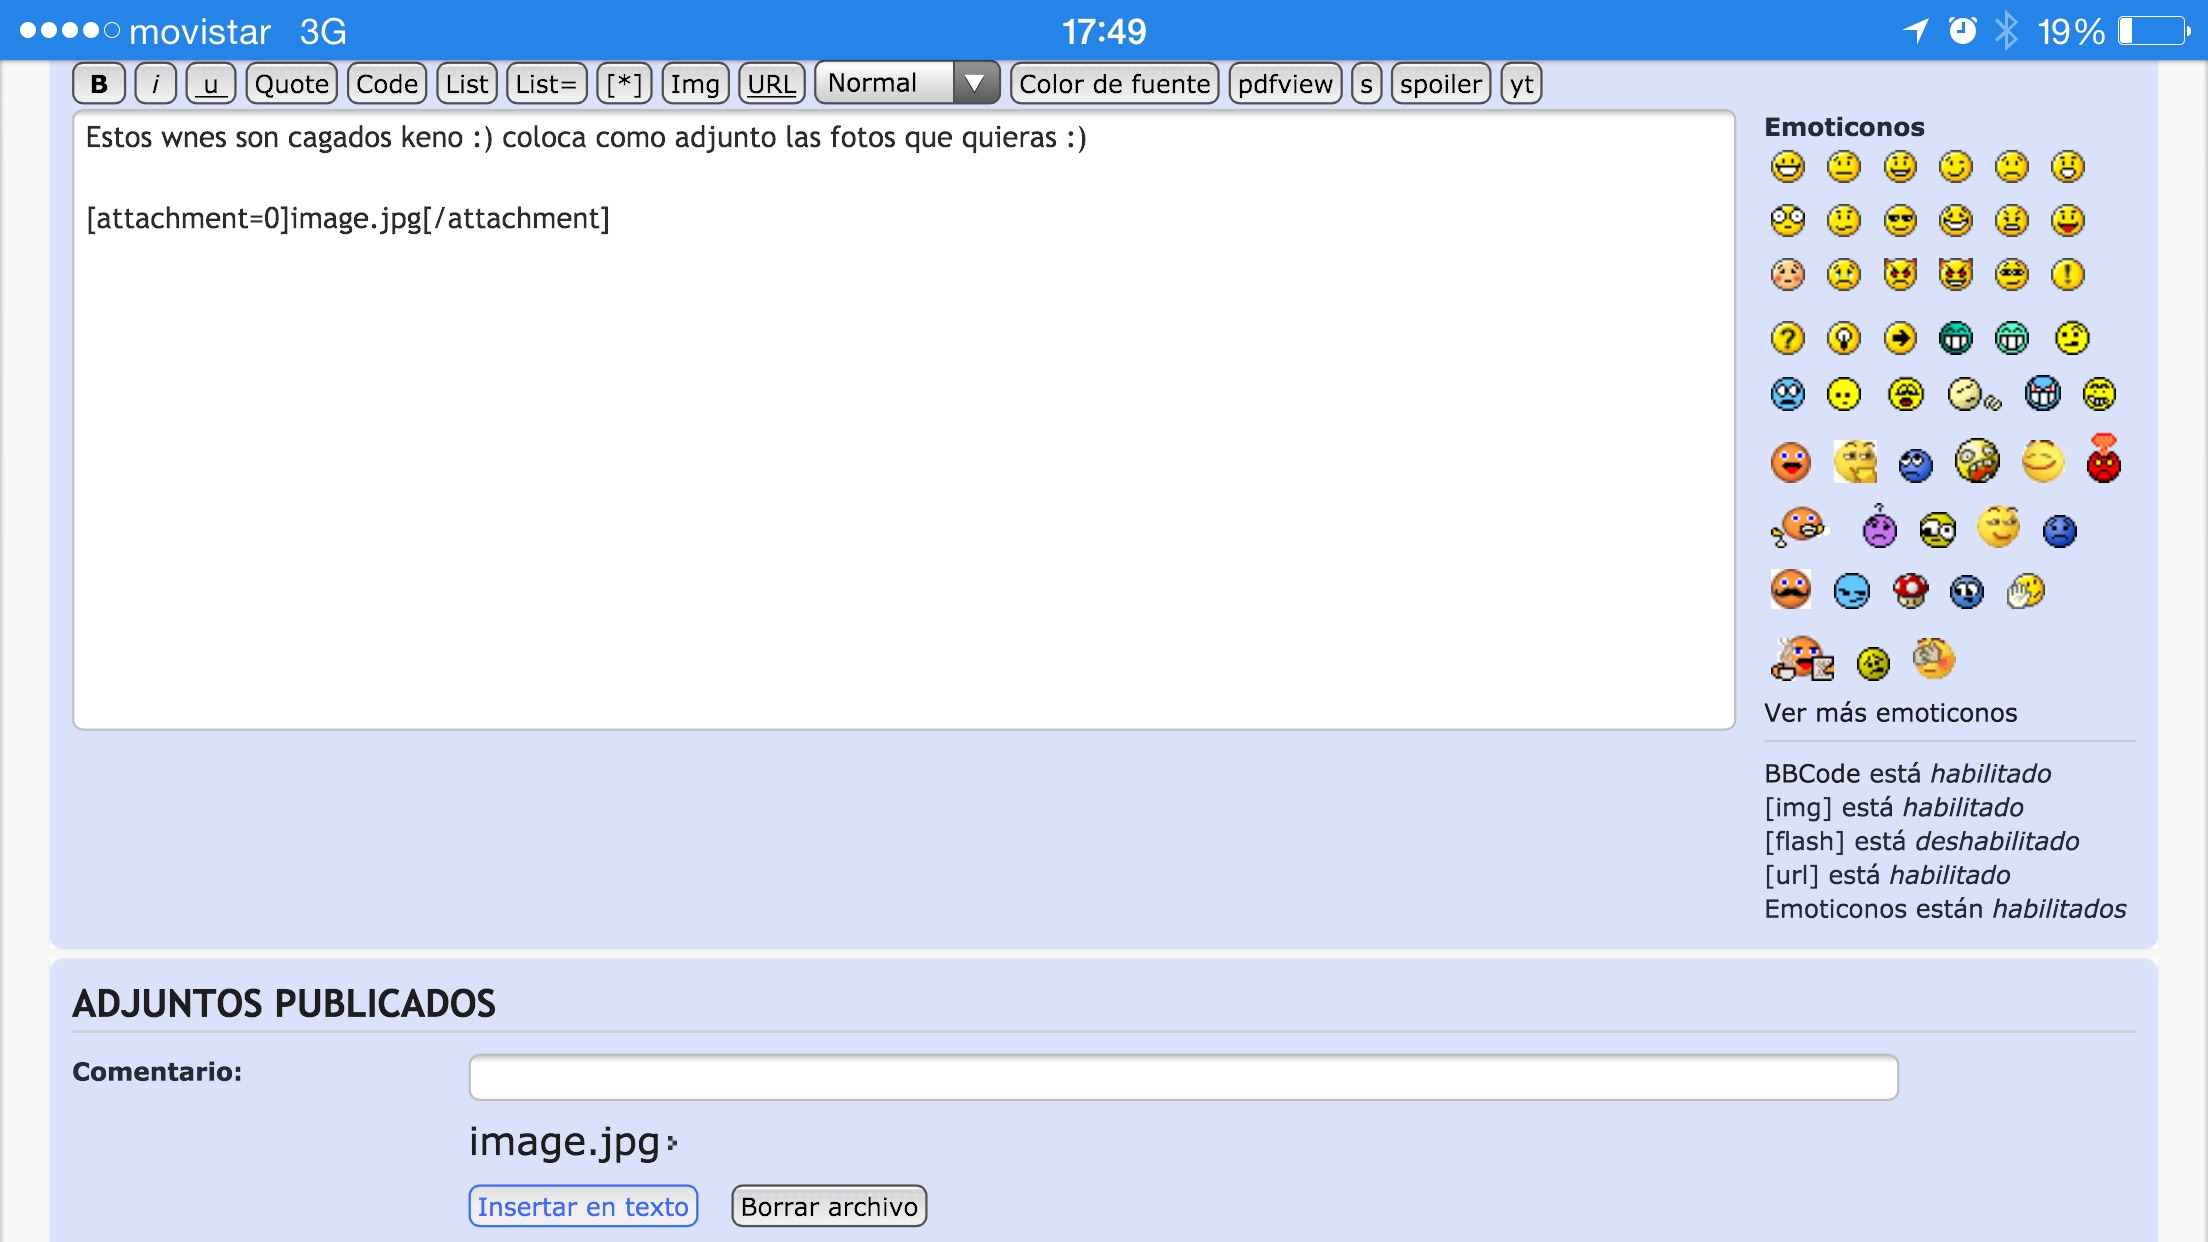
Task: Insert the right arrow emoticon
Action: pyautogui.click(x=1899, y=338)
